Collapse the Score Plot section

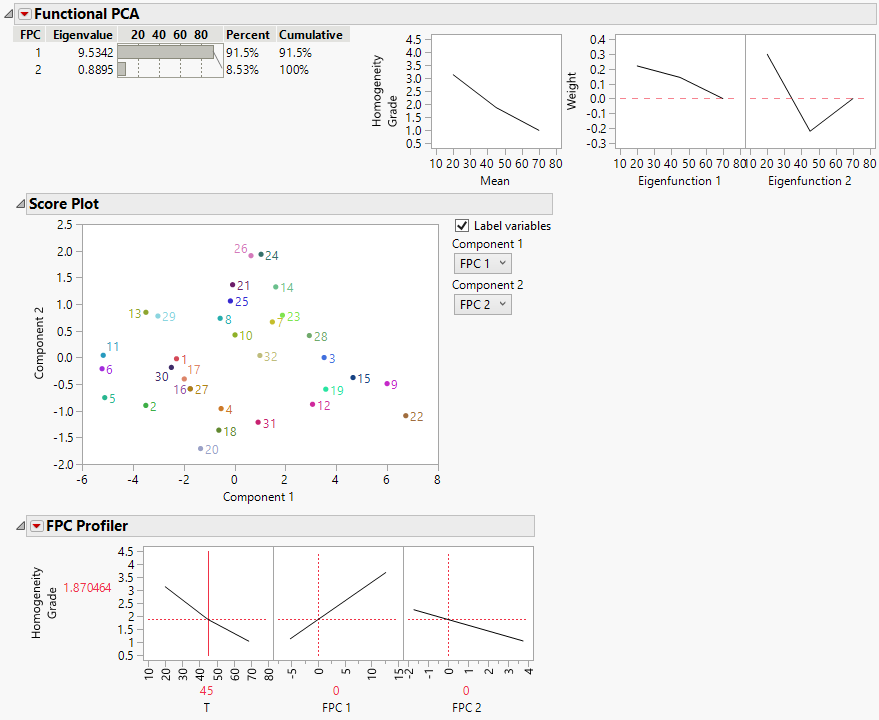click(x=21, y=204)
